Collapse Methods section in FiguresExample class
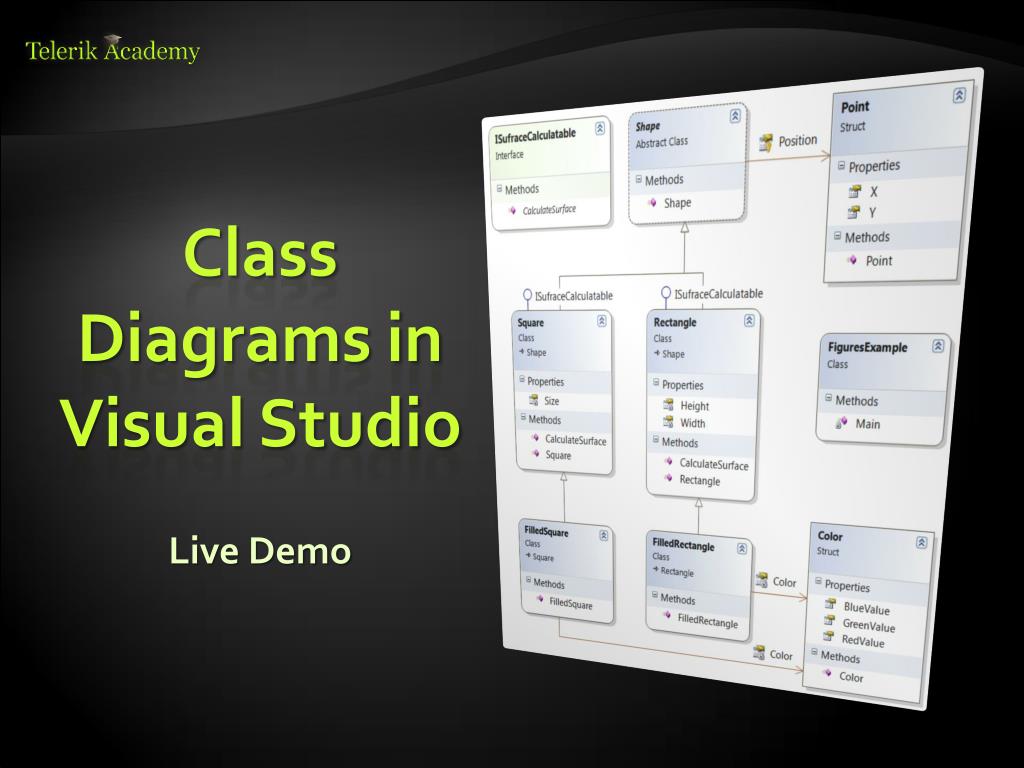This screenshot has height=768, width=1024. [x=828, y=398]
